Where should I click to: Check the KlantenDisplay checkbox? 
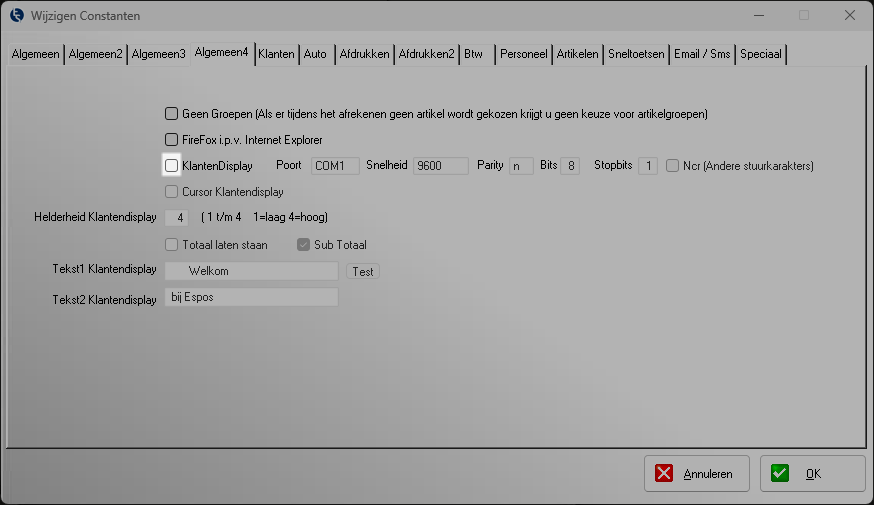[x=172, y=166]
